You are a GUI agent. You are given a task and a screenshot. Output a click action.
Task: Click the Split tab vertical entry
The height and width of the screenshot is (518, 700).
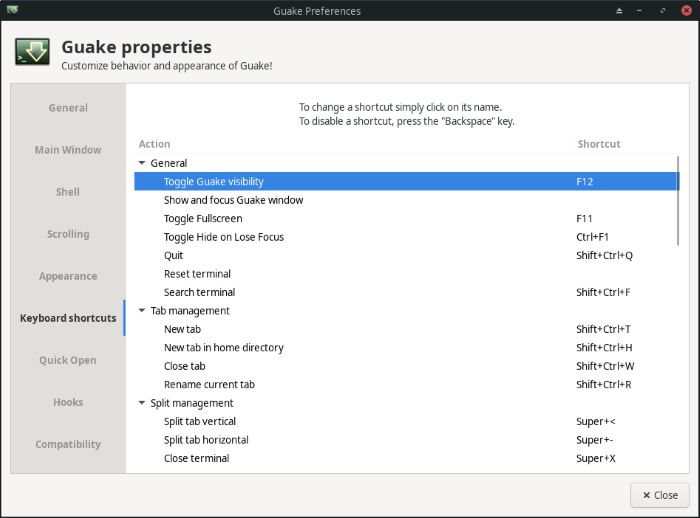[x=200, y=422]
